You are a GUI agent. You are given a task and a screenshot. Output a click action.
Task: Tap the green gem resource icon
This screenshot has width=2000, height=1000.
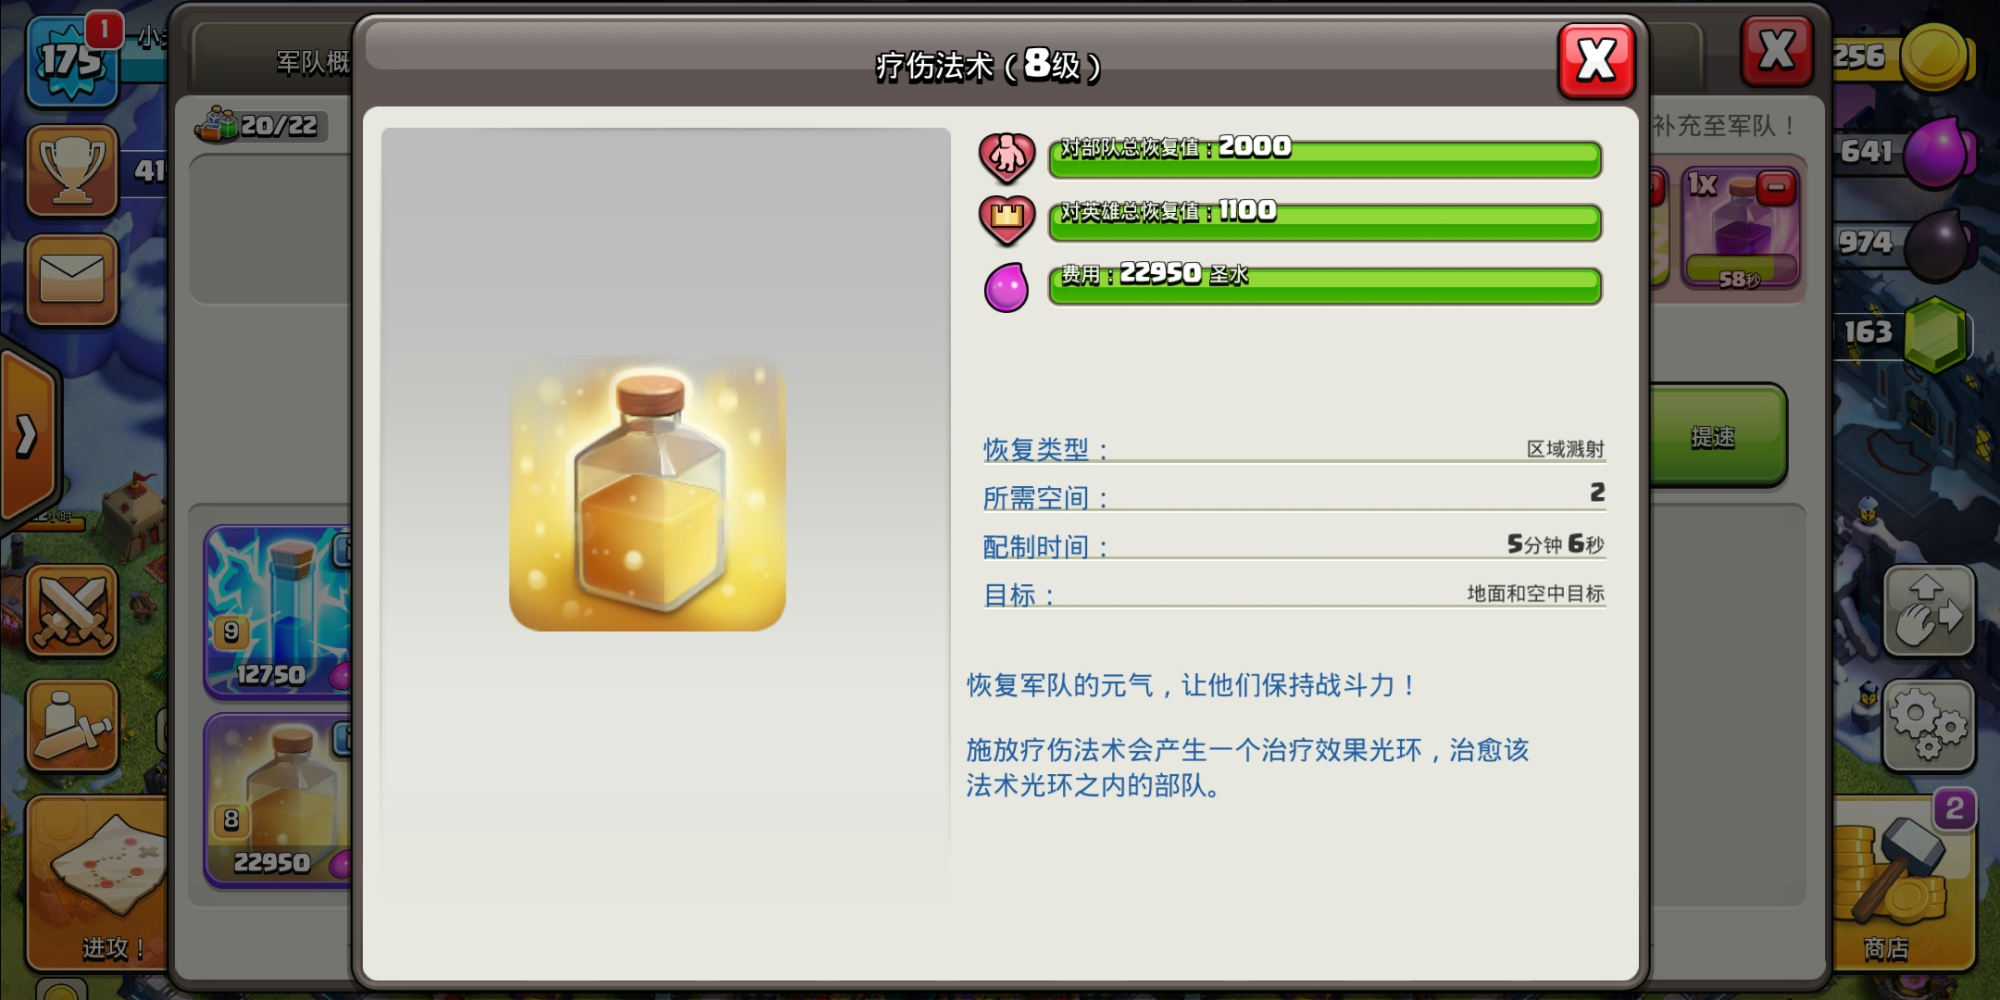1936,334
